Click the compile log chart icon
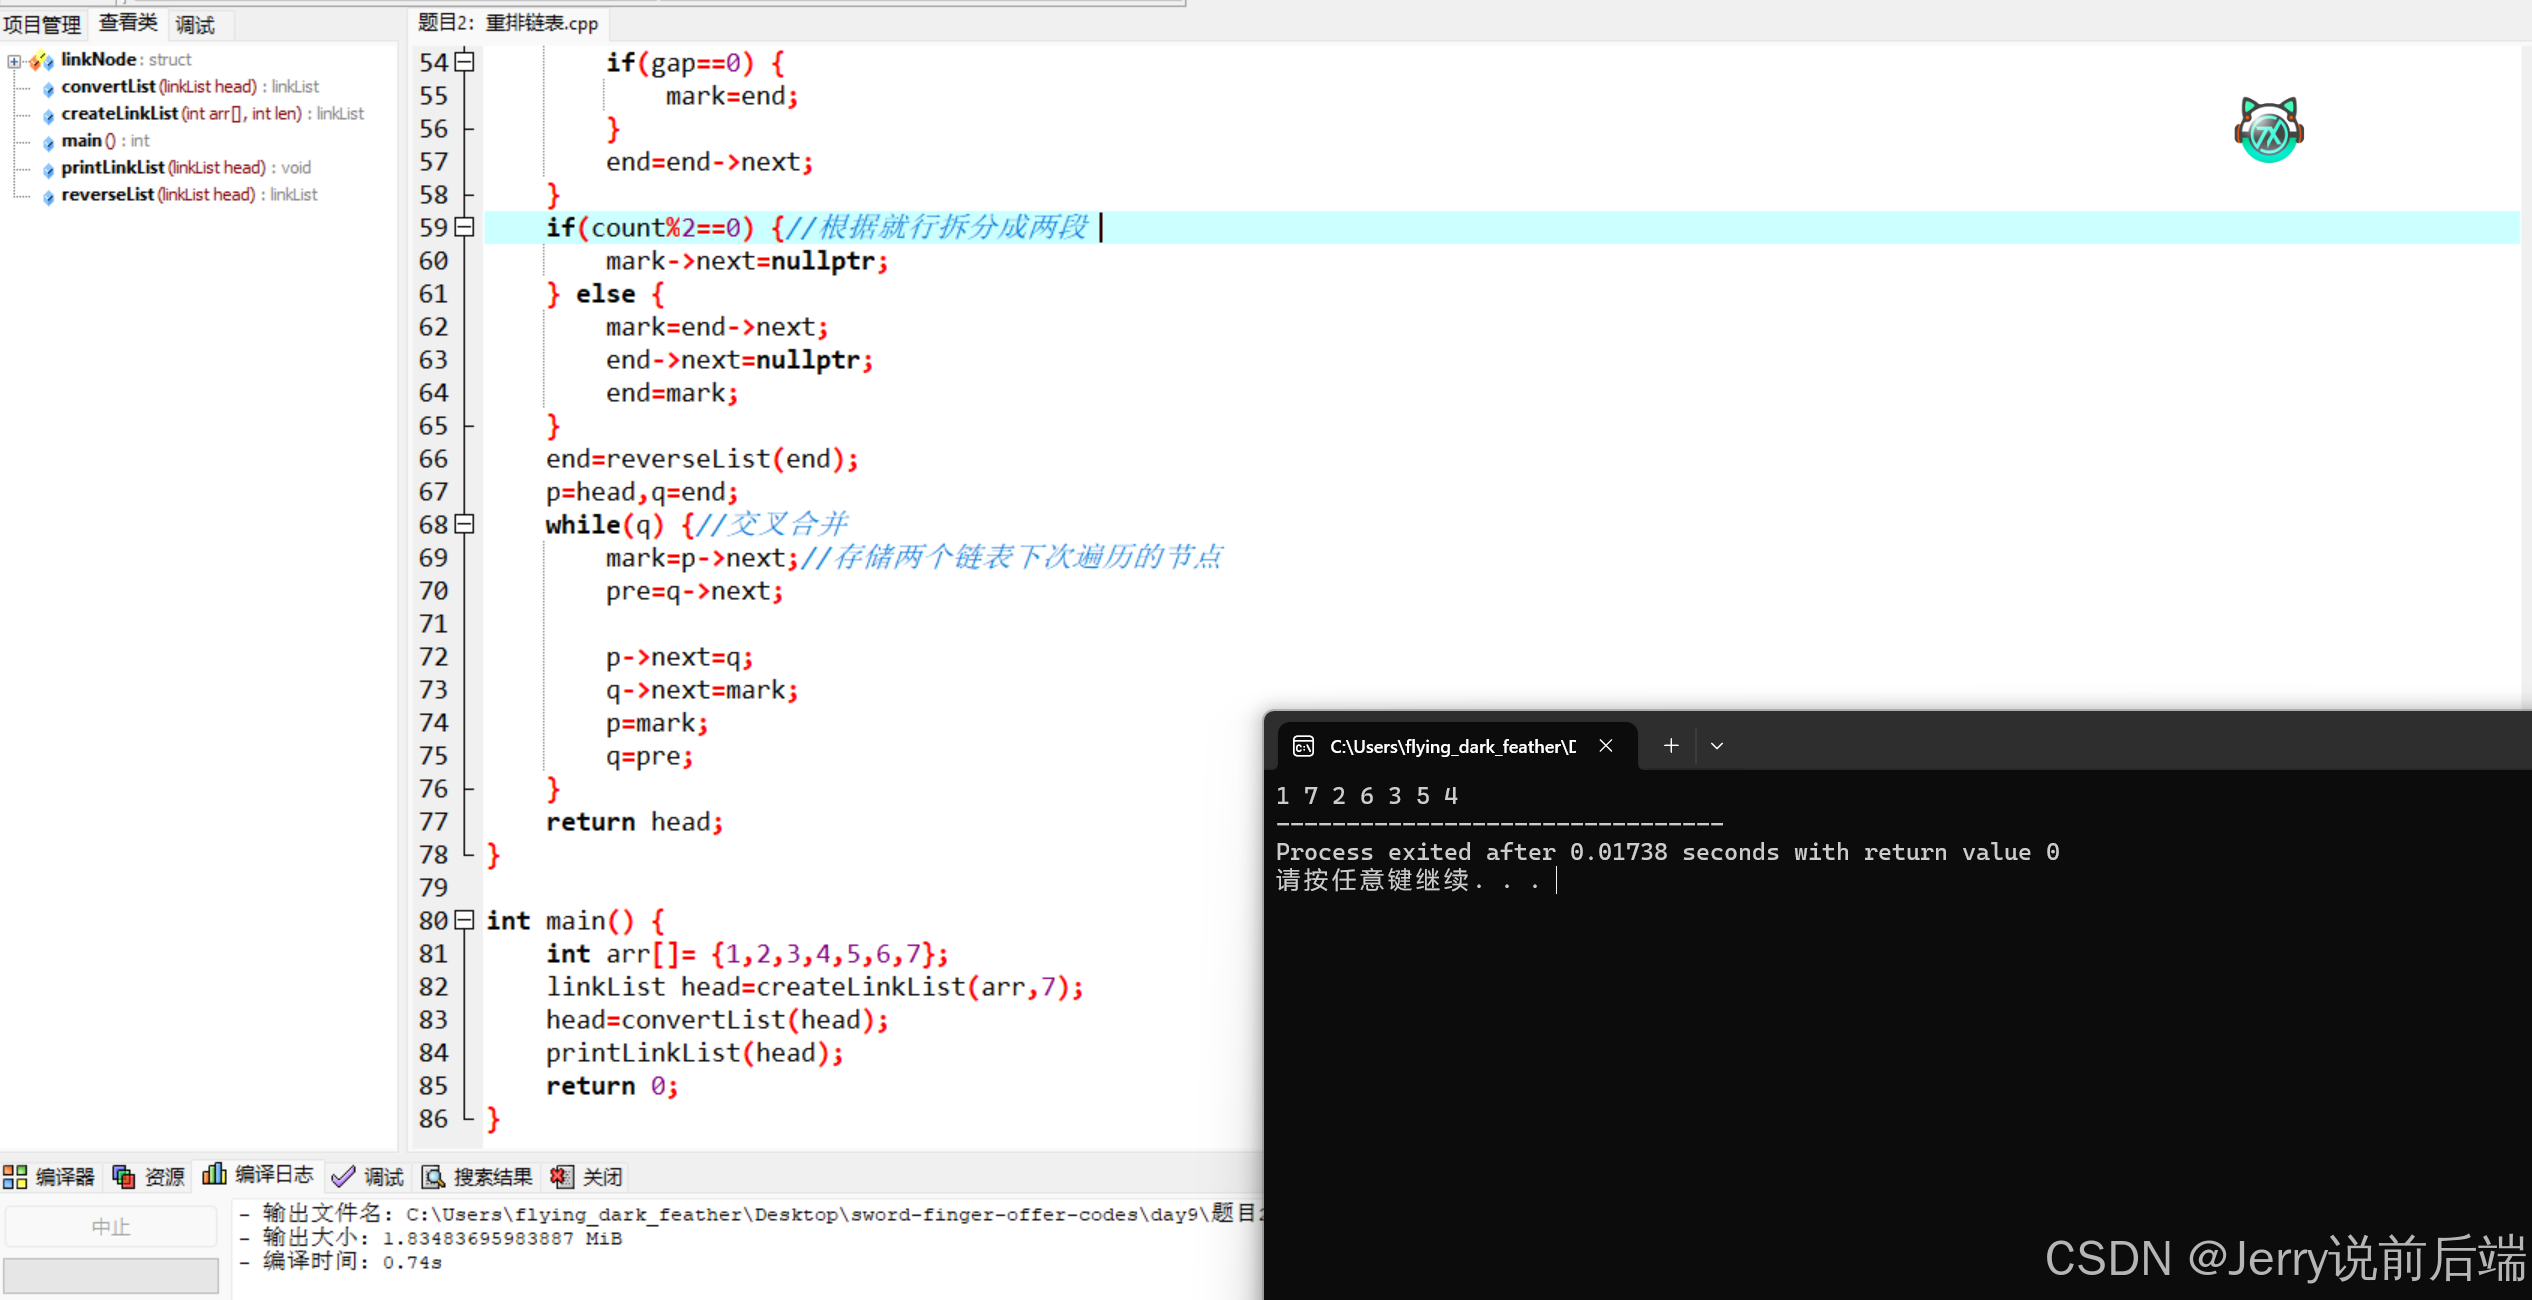 [213, 1175]
